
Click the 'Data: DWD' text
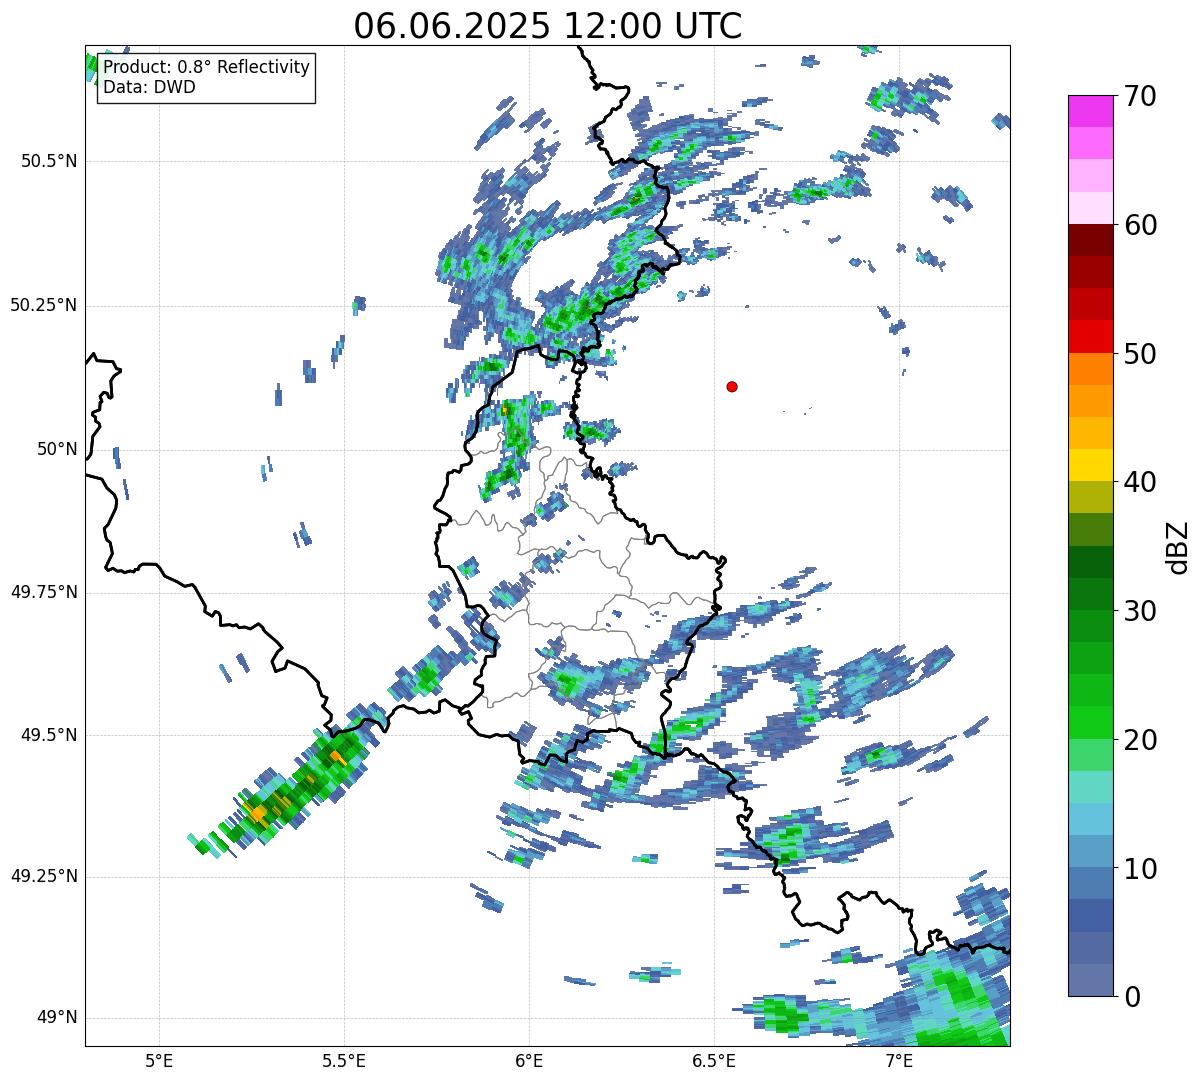click(149, 87)
